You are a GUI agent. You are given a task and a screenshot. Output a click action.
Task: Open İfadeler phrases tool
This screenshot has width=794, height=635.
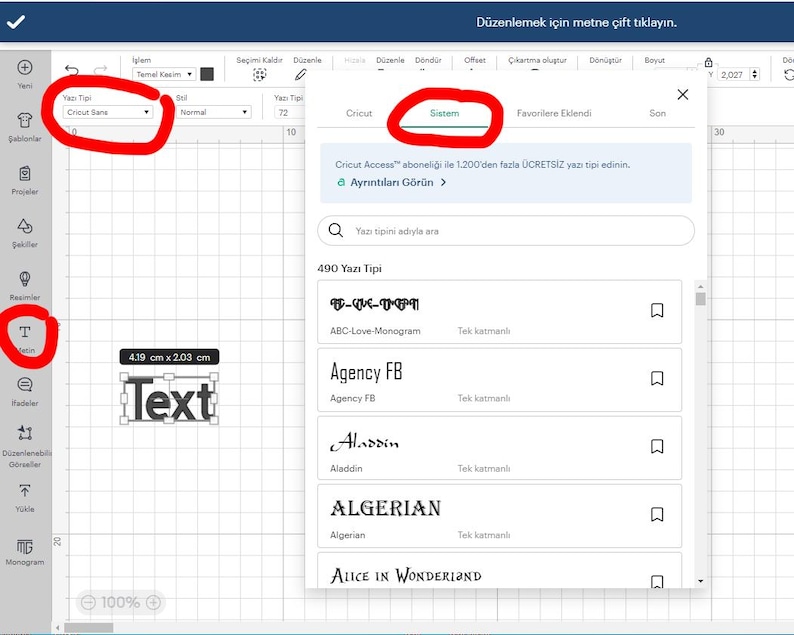pyautogui.click(x=25, y=391)
